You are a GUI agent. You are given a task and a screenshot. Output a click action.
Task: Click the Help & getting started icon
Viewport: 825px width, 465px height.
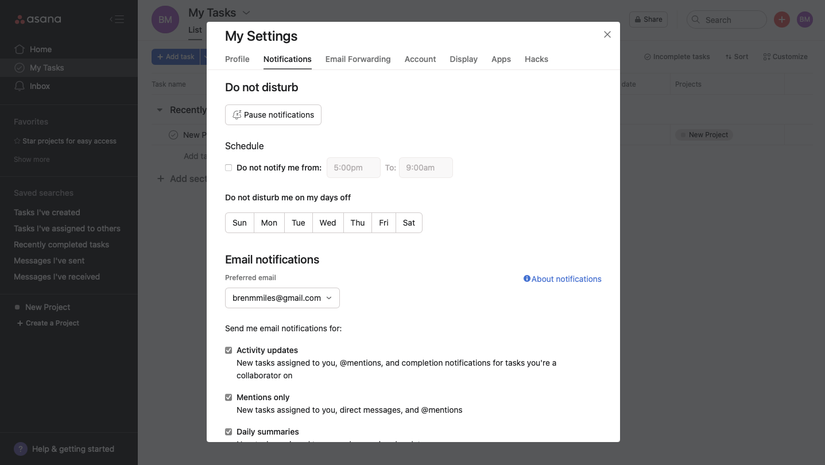[x=20, y=449]
